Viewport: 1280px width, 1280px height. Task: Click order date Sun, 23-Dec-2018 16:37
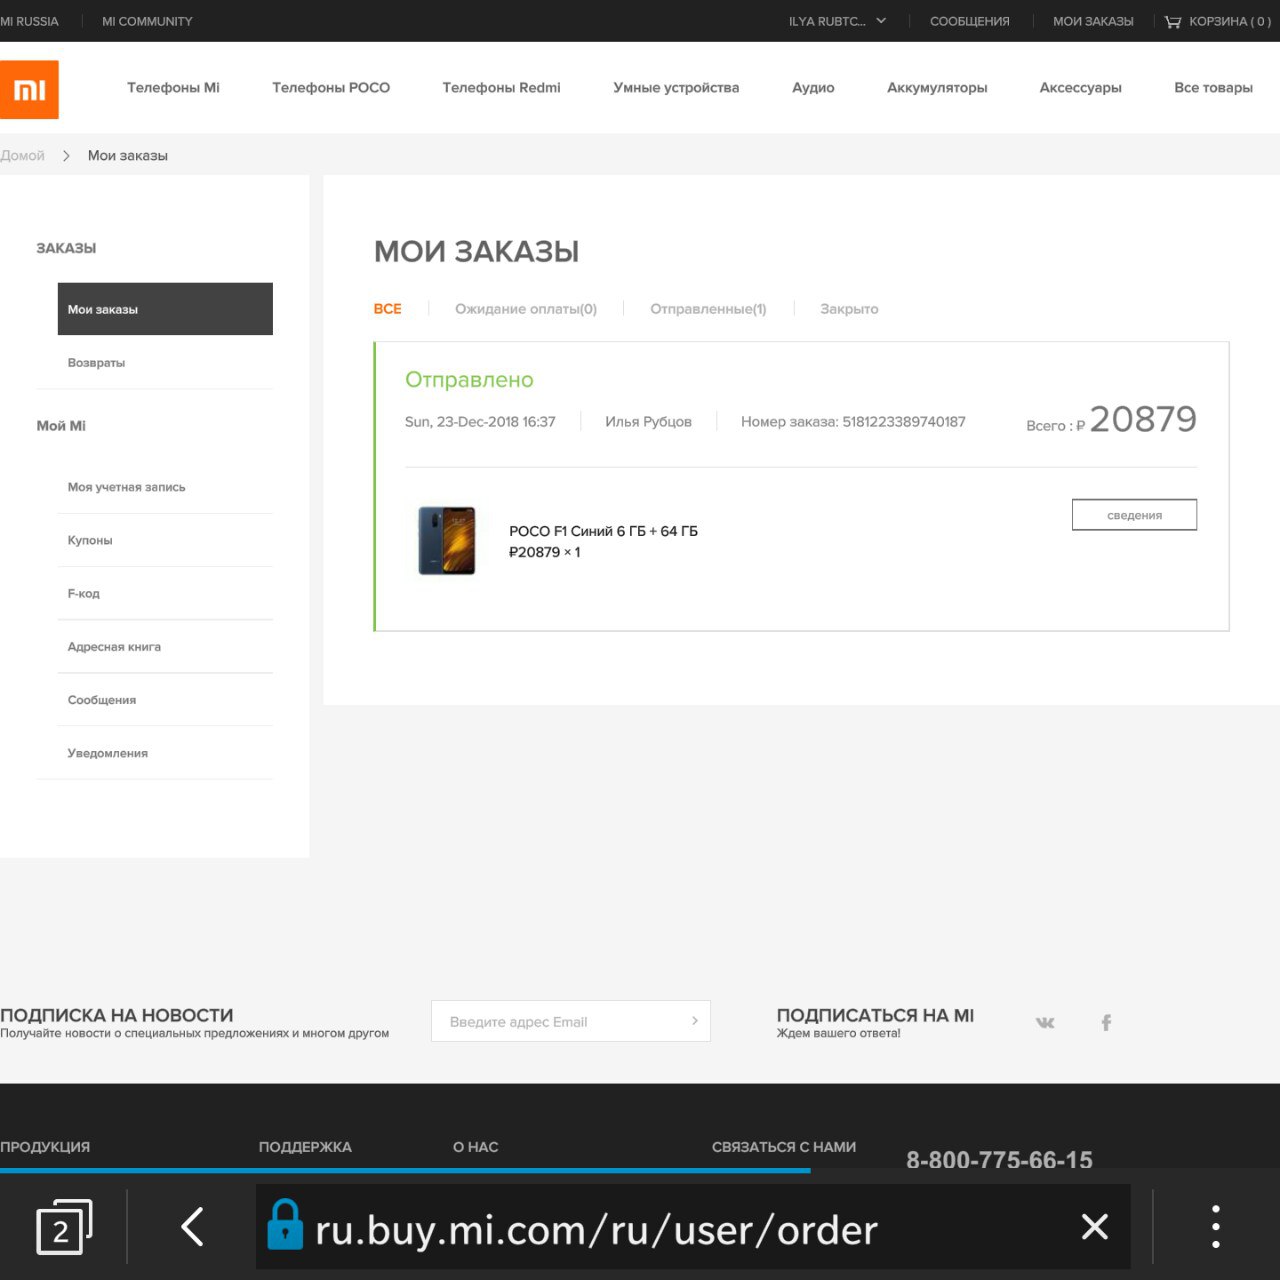point(480,422)
